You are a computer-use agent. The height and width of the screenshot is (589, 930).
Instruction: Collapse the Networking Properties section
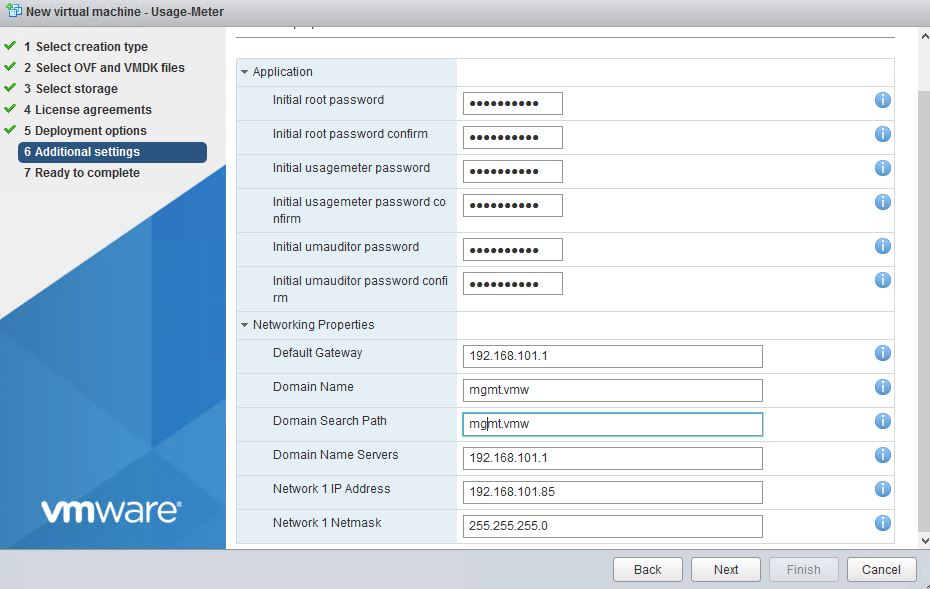tap(244, 325)
